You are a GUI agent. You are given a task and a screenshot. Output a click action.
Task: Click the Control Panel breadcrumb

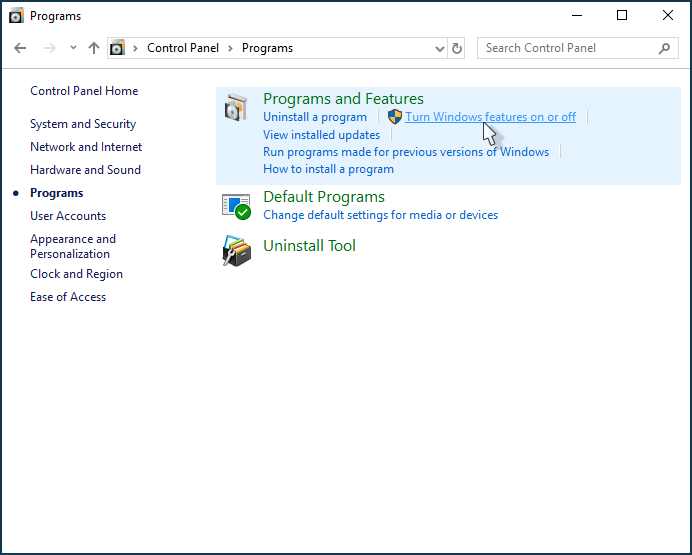(x=183, y=48)
